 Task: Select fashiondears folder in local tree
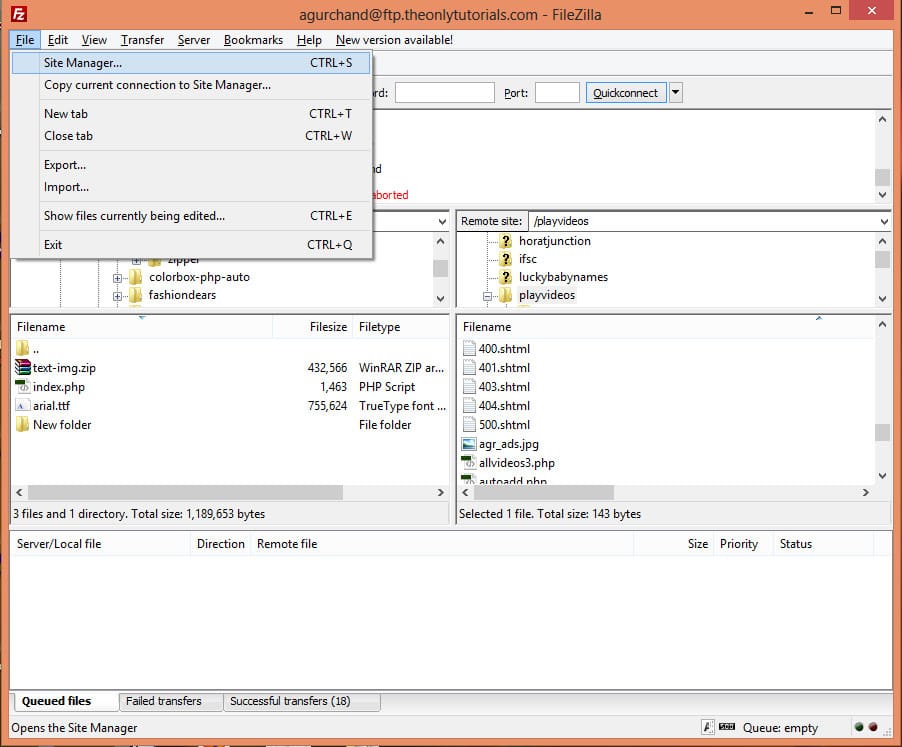pyautogui.click(x=182, y=295)
